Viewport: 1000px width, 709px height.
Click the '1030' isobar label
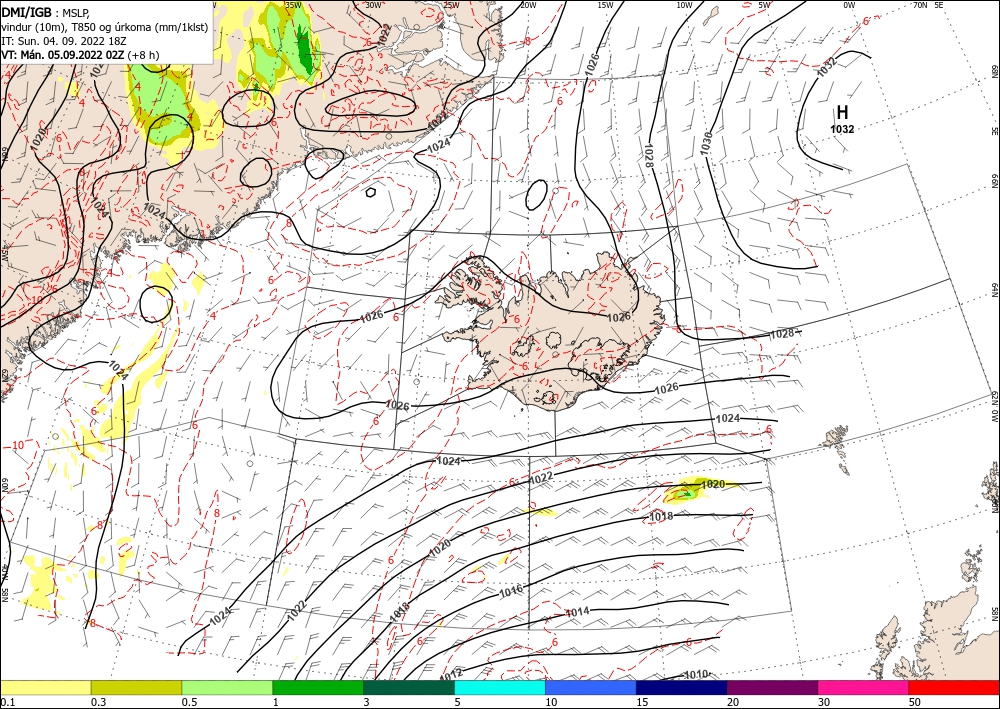tap(705, 144)
